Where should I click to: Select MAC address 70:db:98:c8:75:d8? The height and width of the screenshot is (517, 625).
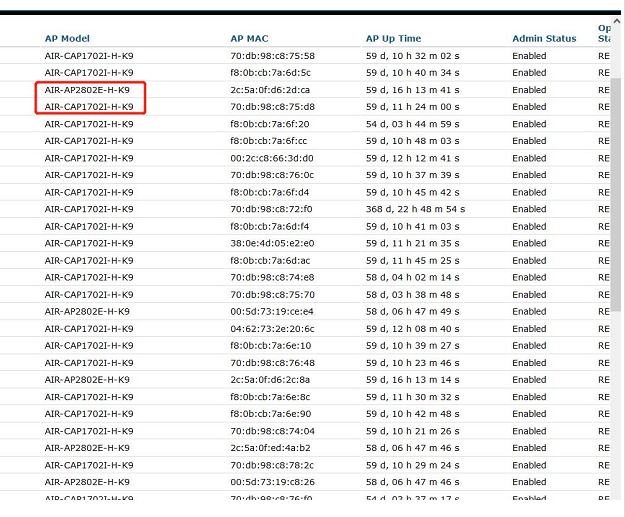click(x=273, y=107)
